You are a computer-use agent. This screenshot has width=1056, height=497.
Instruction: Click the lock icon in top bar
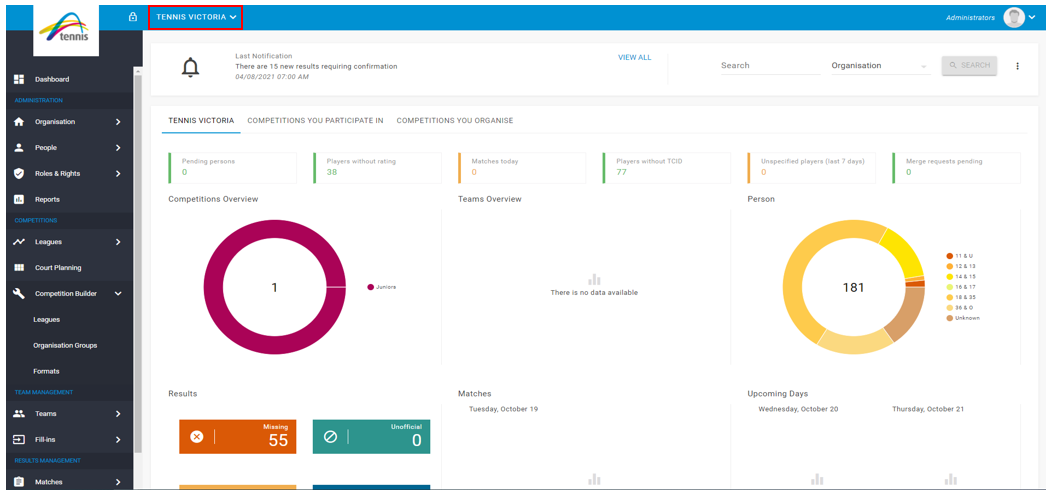coord(133,18)
